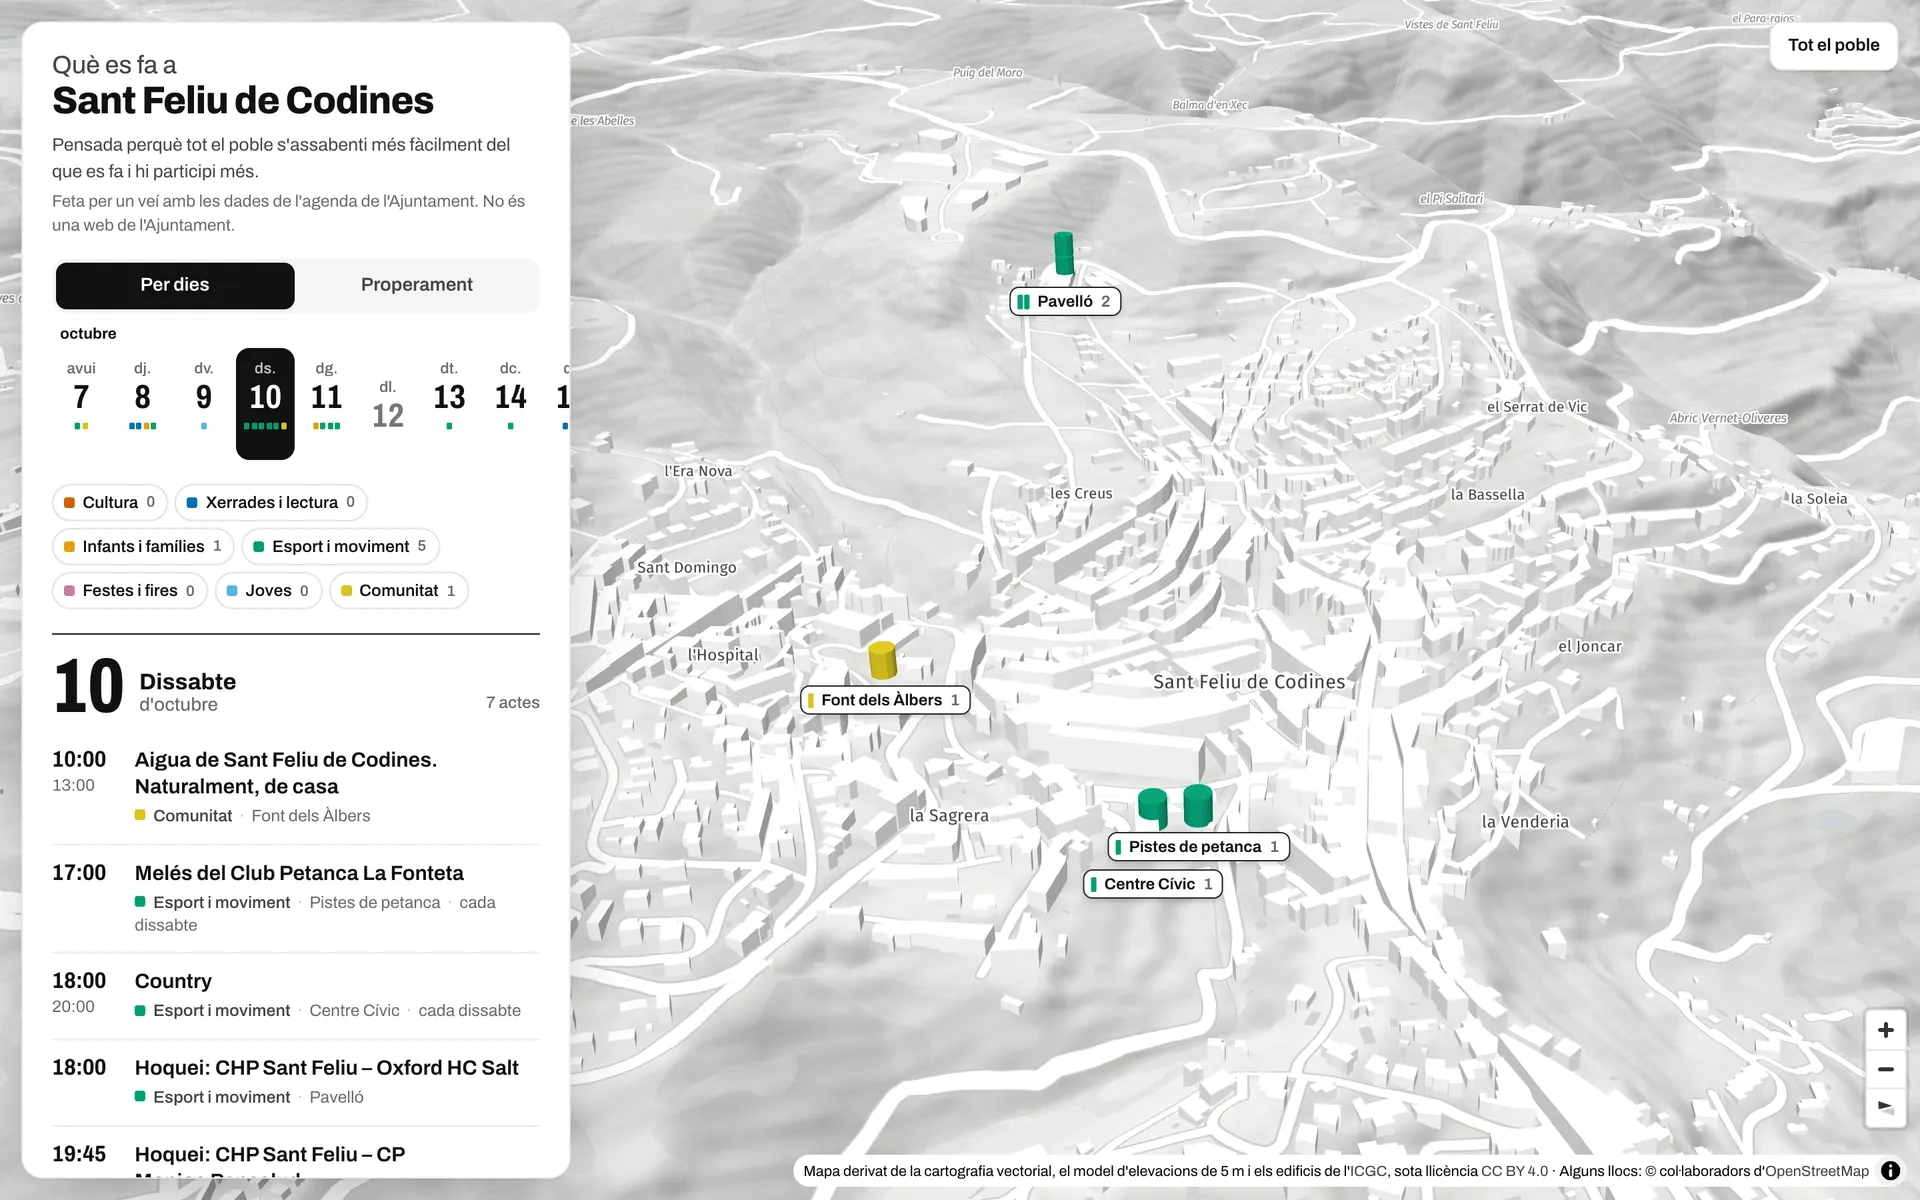Image resolution: width=1920 pixels, height=1200 pixels.
Task: Reset the map compass bearing
Action: tap(1885, 1107)
